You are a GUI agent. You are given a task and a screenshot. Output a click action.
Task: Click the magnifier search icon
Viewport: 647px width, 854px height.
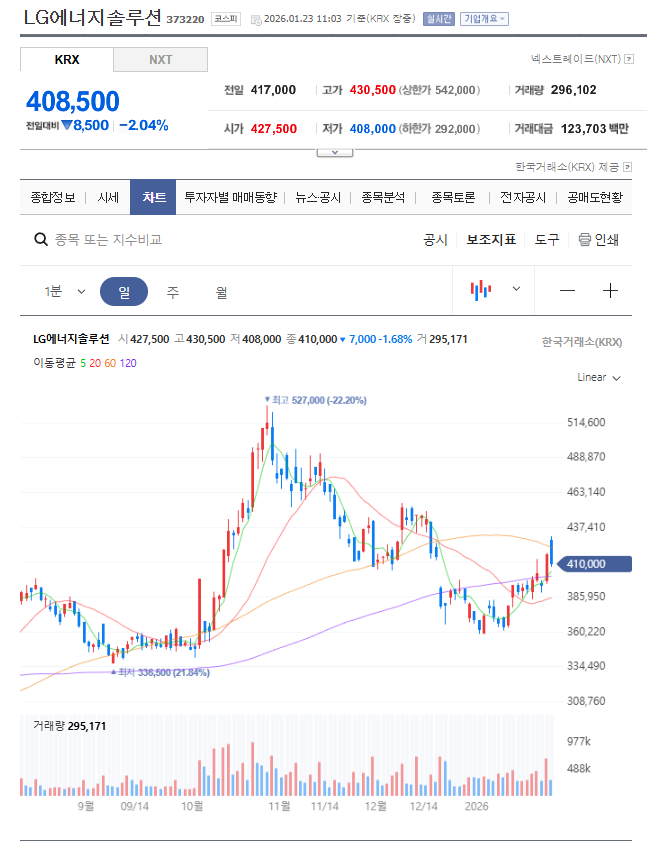(x=41, y=240)
